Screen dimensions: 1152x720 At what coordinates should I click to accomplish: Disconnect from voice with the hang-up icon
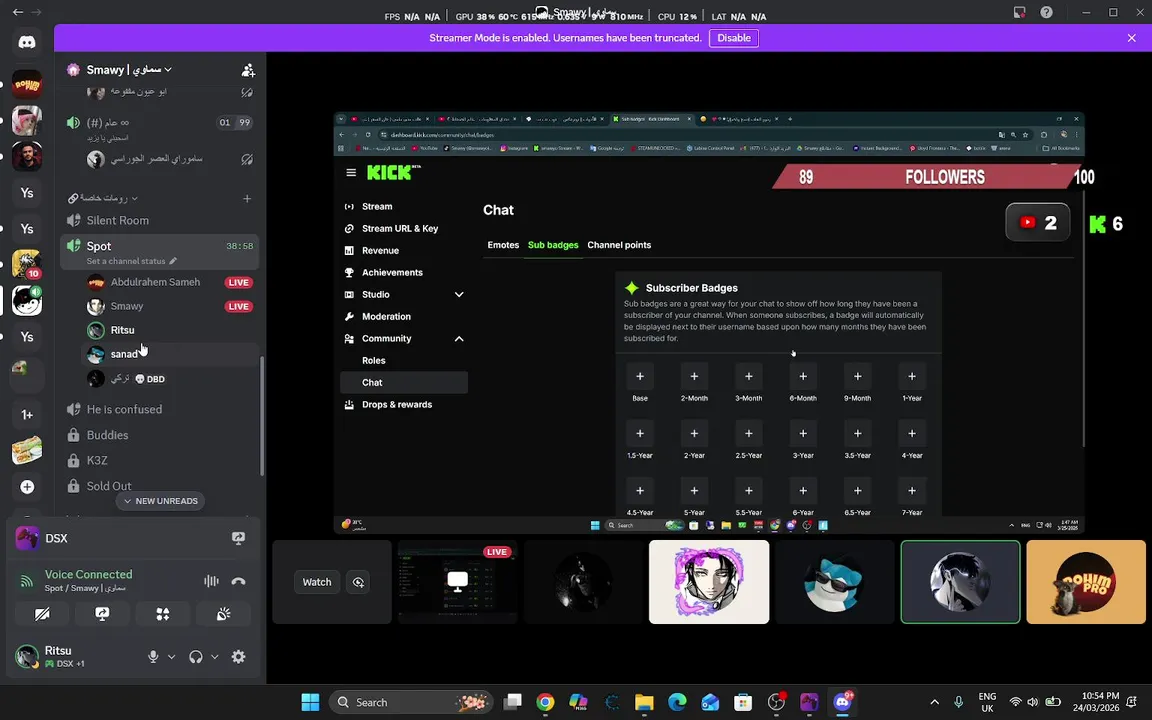pos(238,581)
